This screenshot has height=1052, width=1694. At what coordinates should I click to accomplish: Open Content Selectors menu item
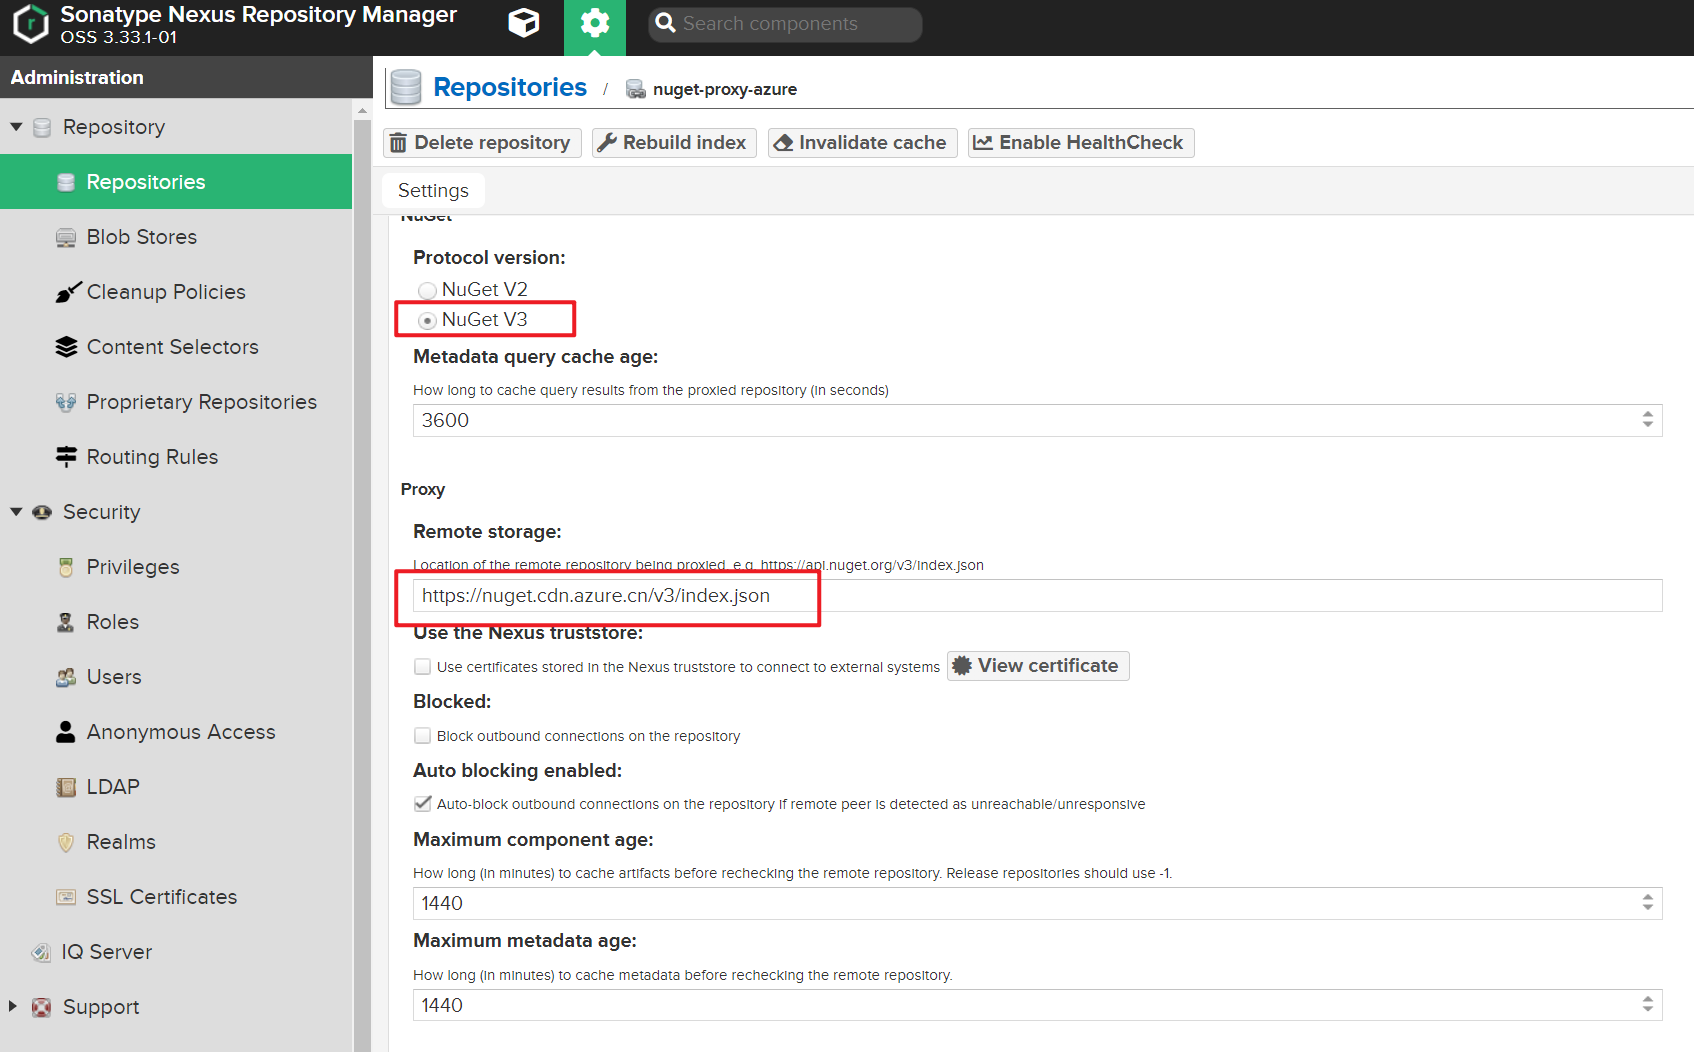tap(176, 347)
